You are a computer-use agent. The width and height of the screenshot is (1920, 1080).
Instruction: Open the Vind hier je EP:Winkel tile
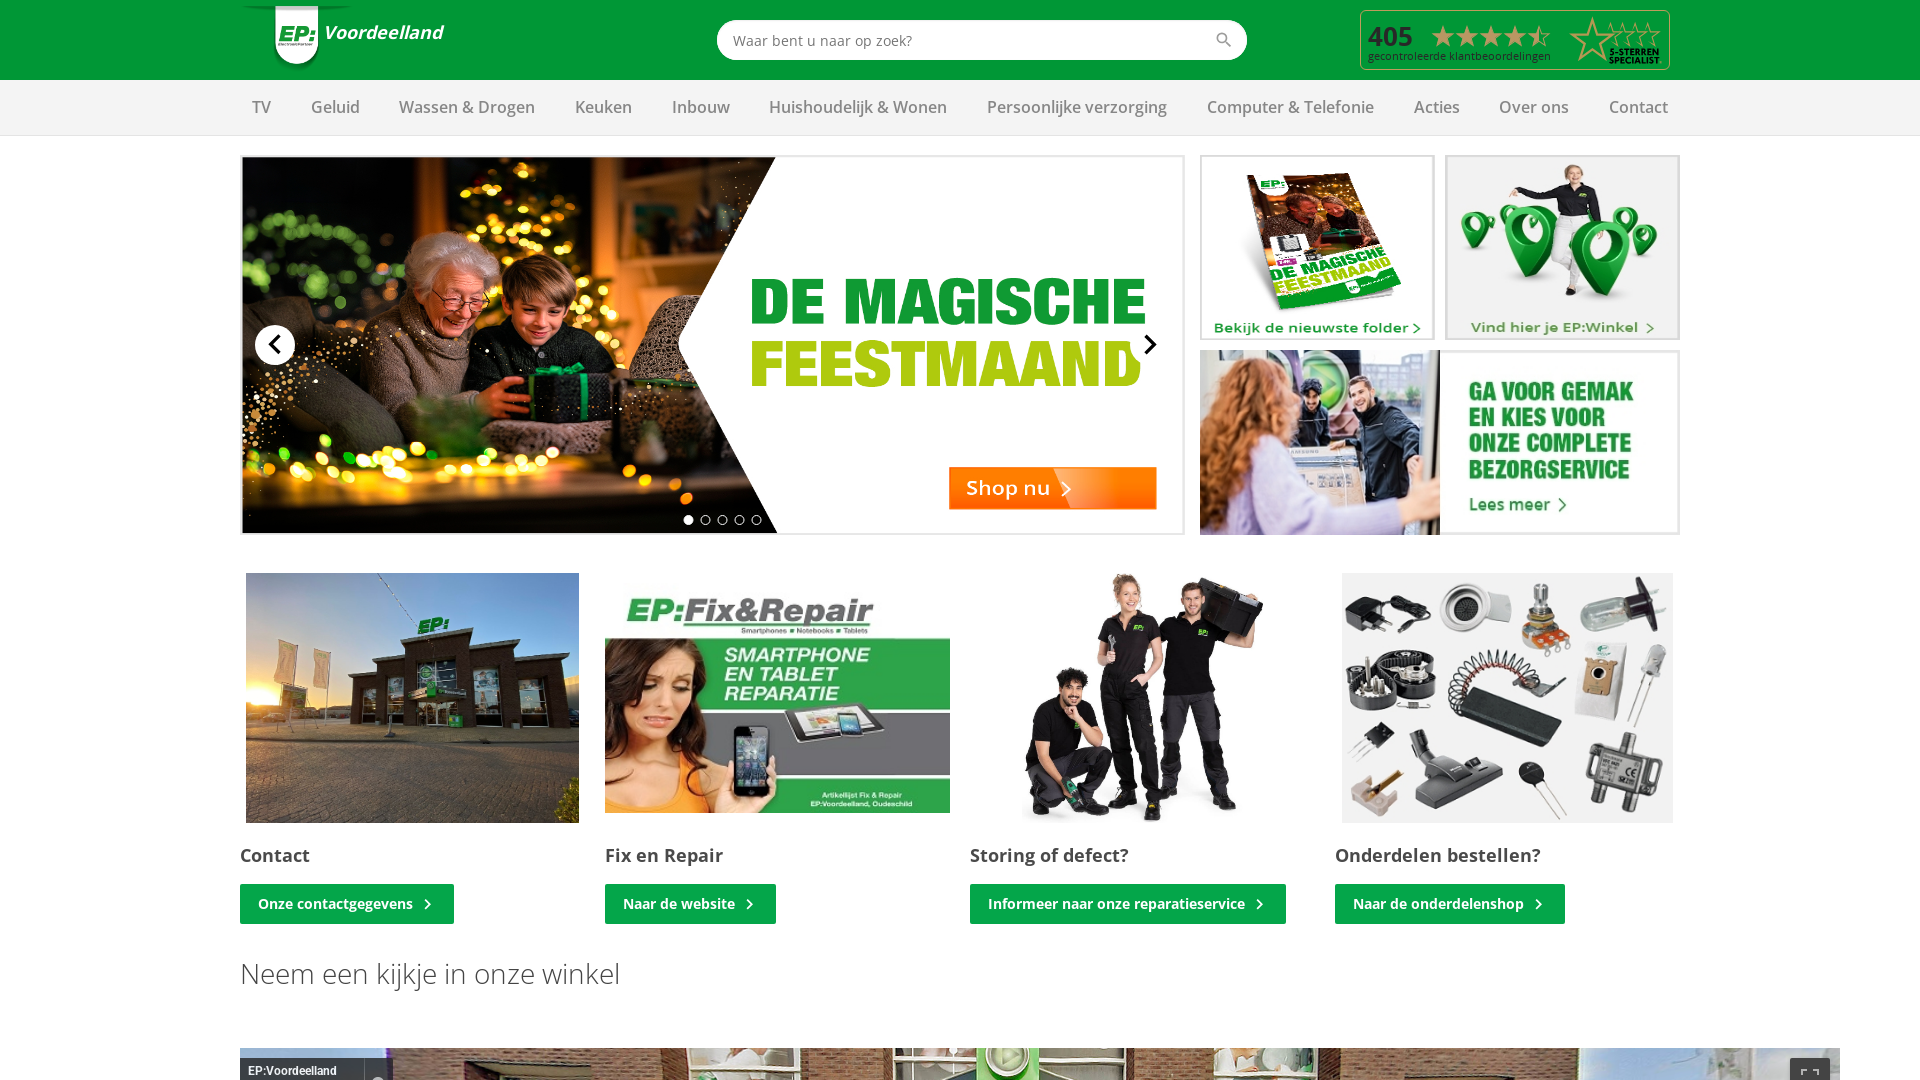click(x=1562, y=247)
